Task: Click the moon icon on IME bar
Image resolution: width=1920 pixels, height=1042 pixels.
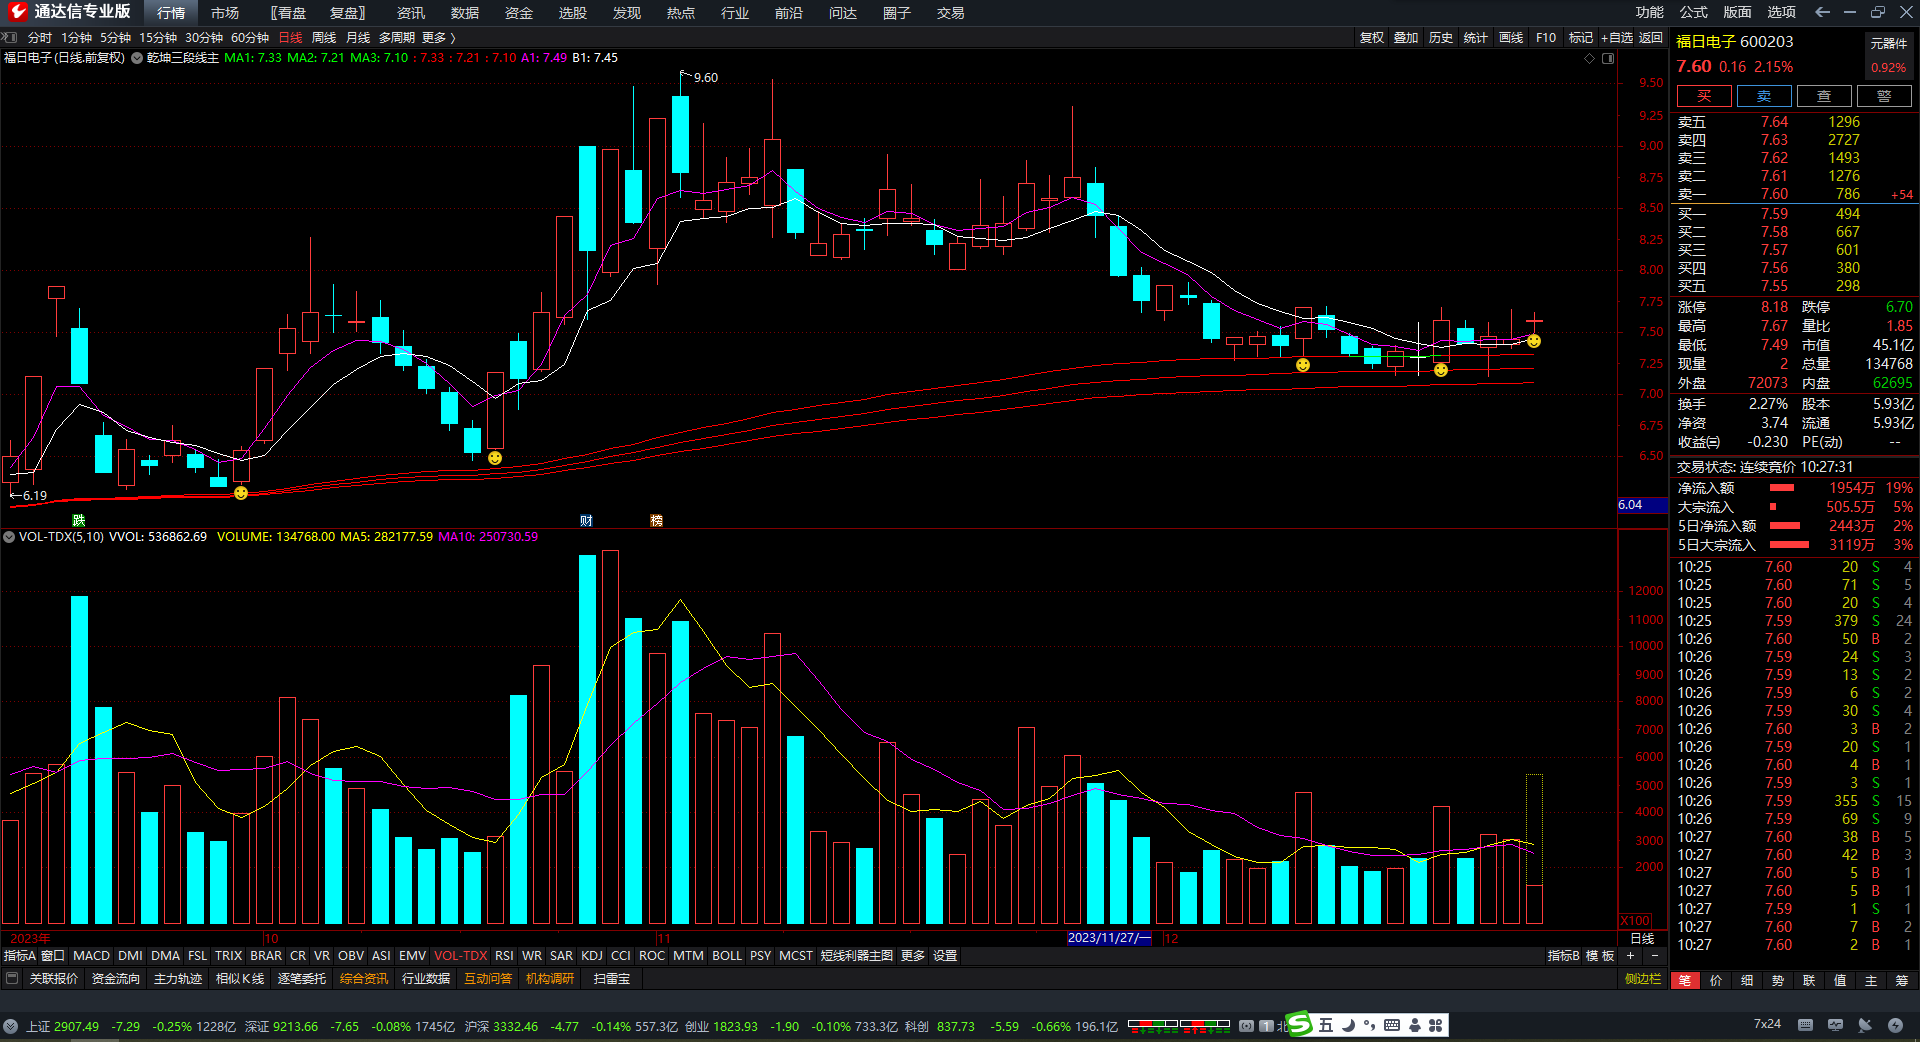Action: [1348, 1025]
